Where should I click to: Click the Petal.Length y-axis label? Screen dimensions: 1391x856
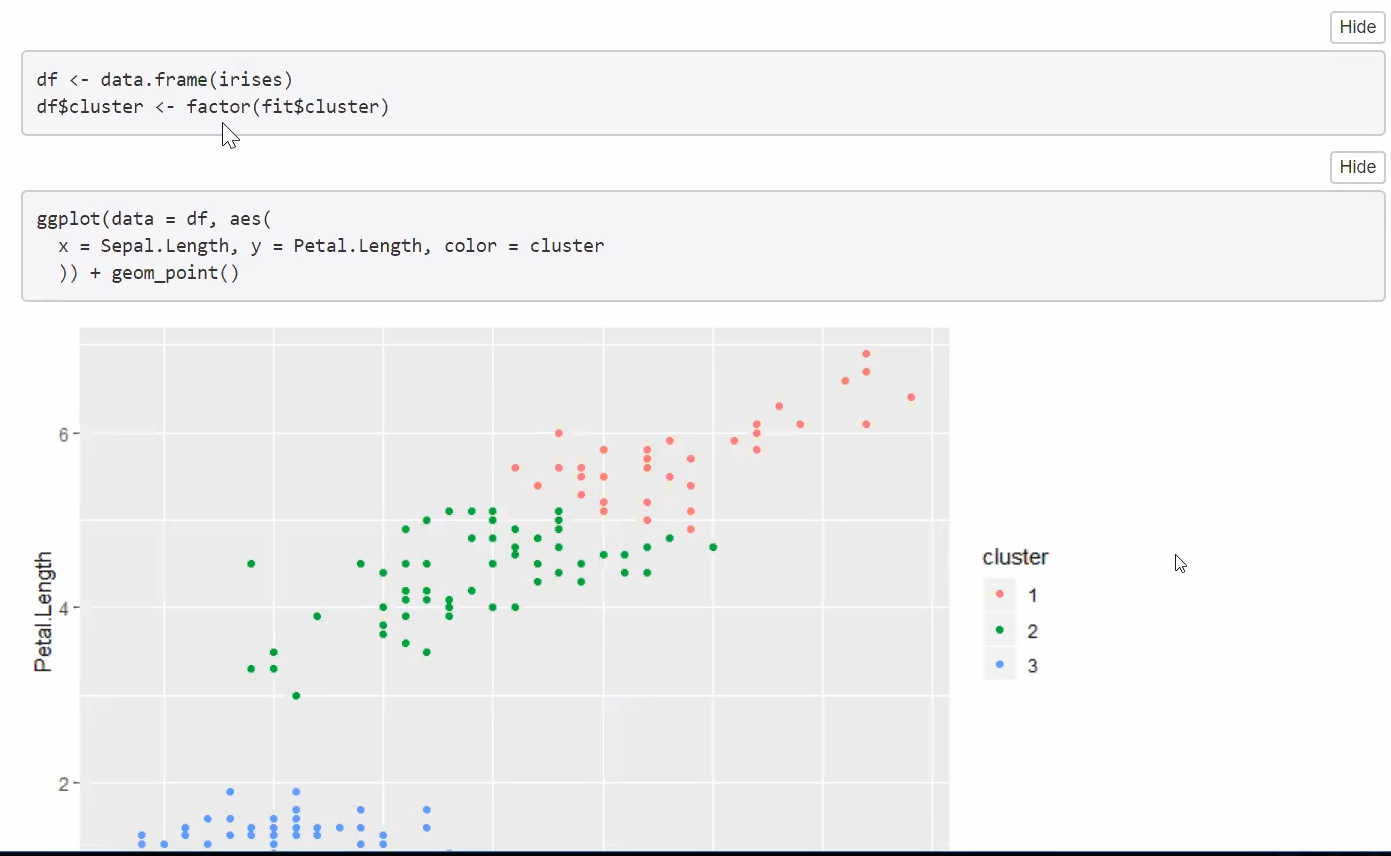(44, 611)
